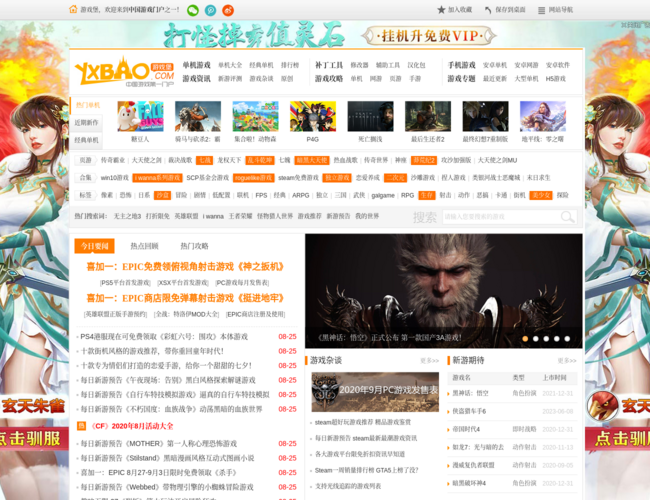
Task: Click the highlighted 沙盒 tag
Action: tap(162, 195)
